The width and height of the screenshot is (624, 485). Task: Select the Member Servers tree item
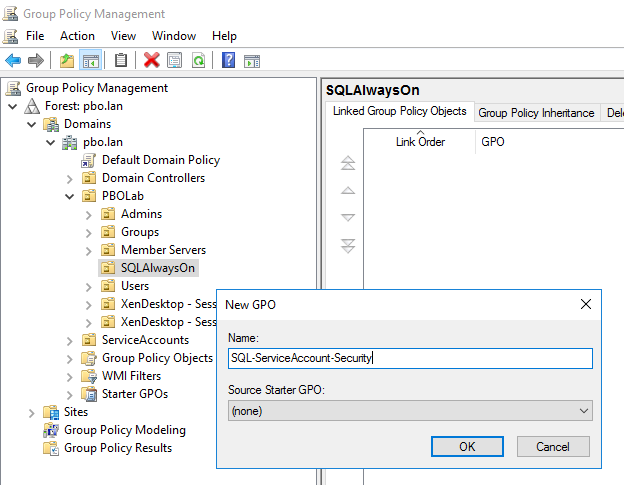point(164,250)
